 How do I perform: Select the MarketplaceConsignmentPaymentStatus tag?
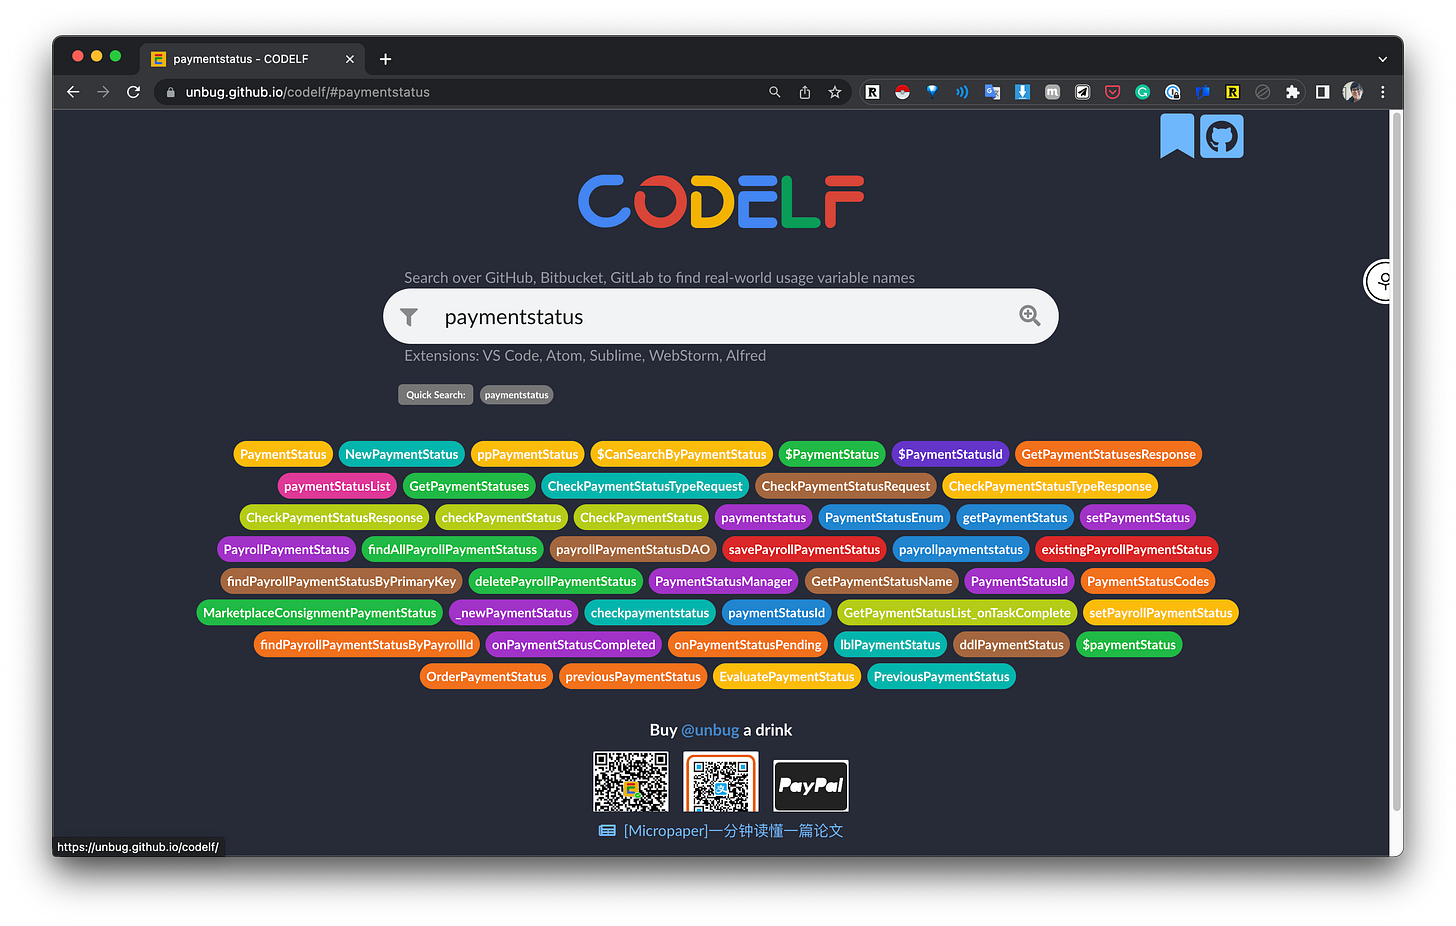point(320,613)
